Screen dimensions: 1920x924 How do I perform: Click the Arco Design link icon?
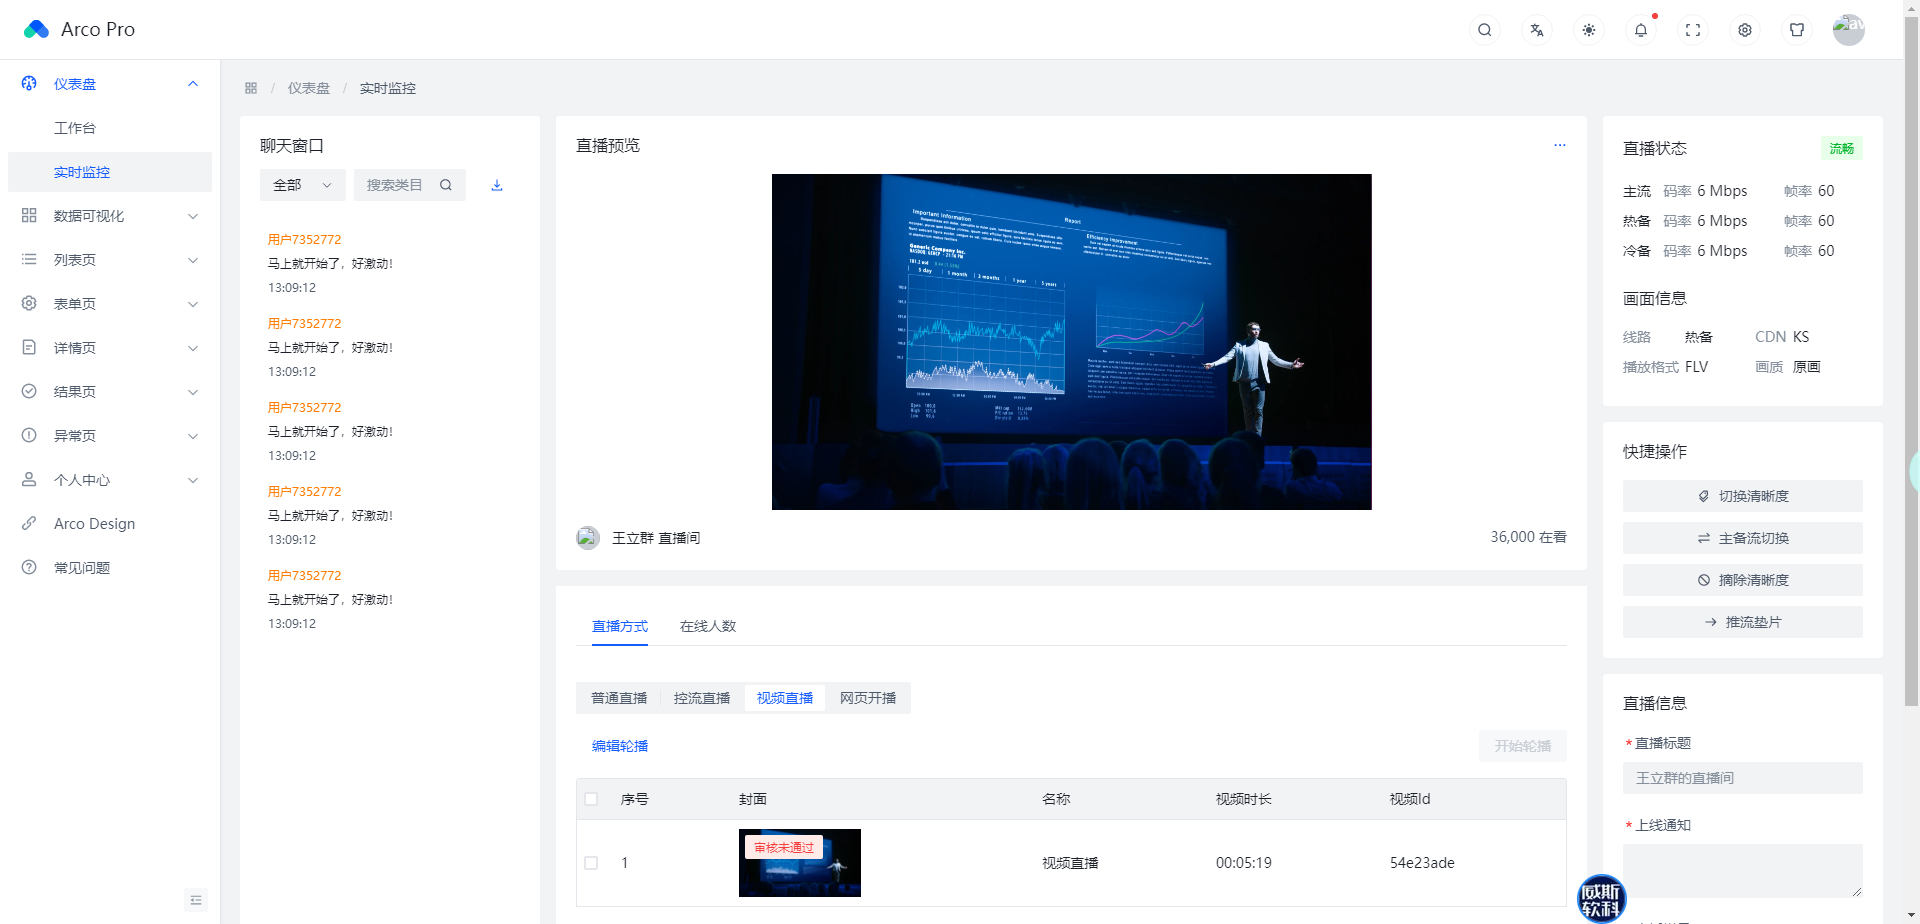(29, 524)
